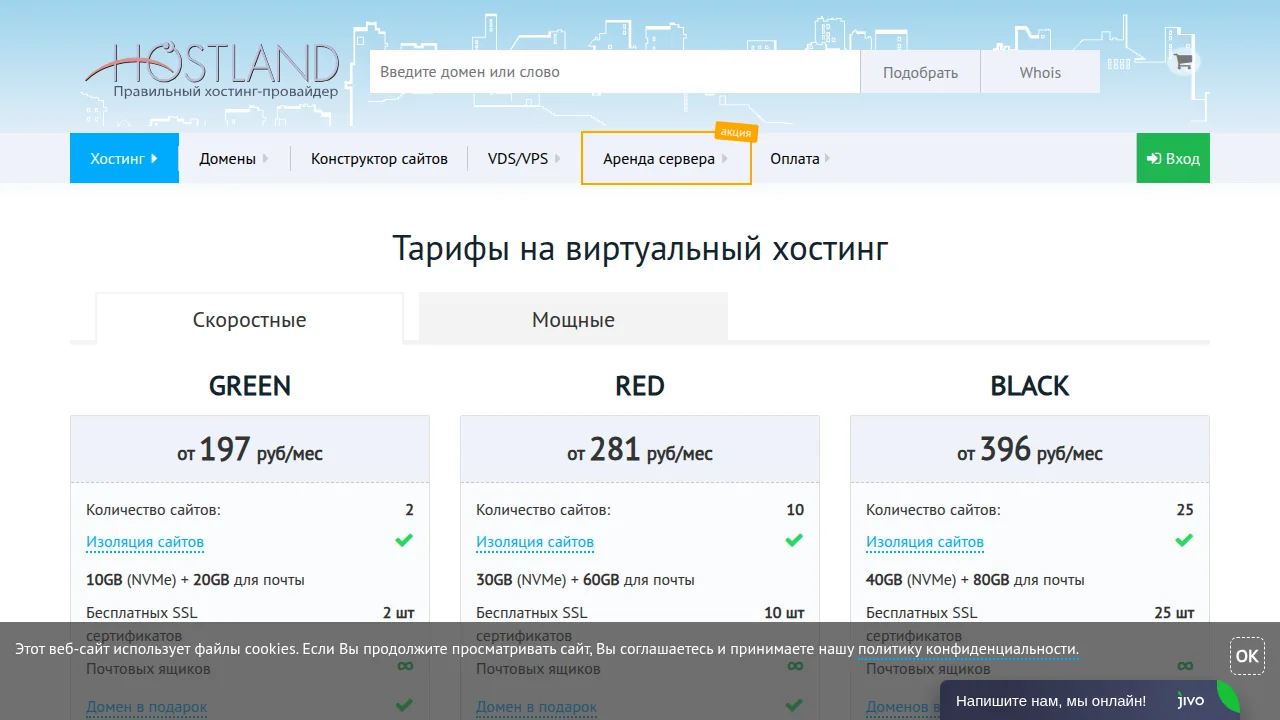The height and width of the screenshot is (720, 1280).
Task: Open Изоляция сайтов link in RED plan
Action: 535,542
